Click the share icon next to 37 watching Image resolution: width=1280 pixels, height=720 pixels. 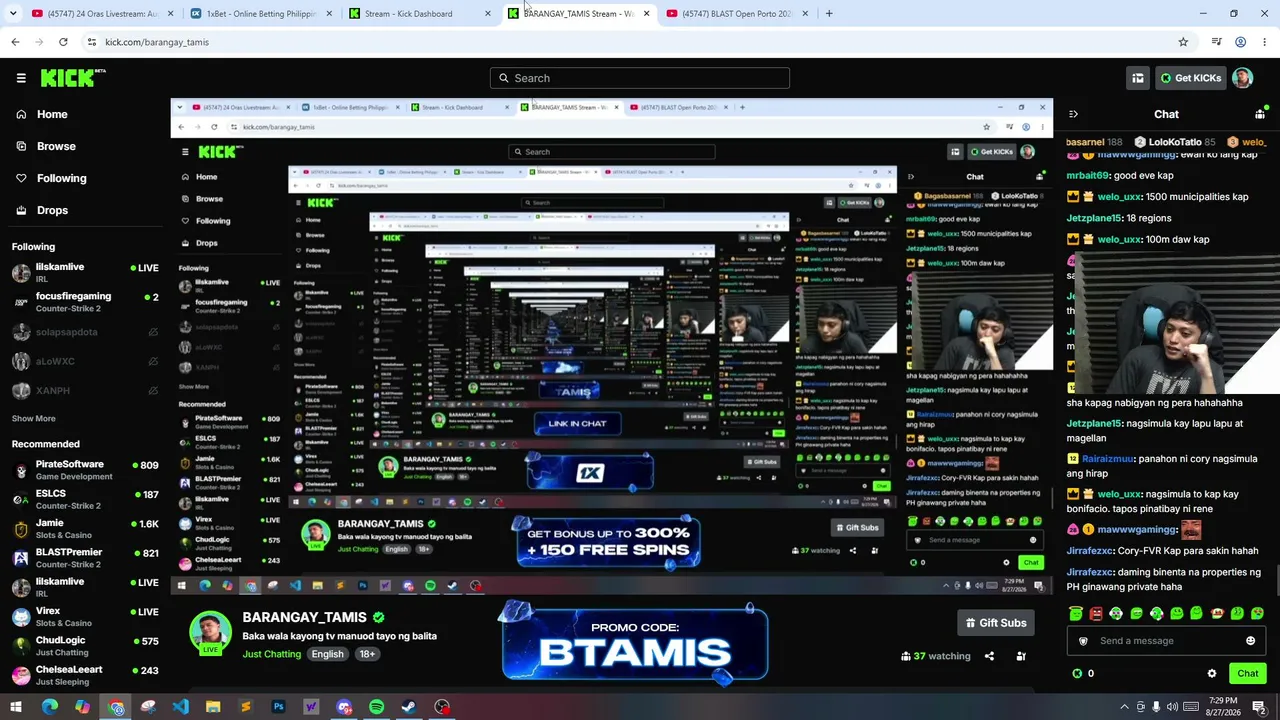[989, 656]
